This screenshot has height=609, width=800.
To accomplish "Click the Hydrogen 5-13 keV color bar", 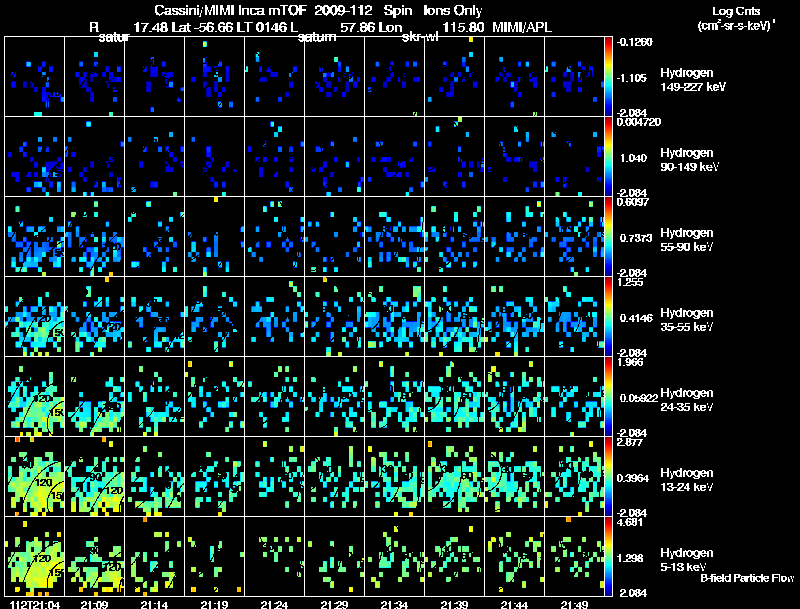I will click(x=608, y=556).
